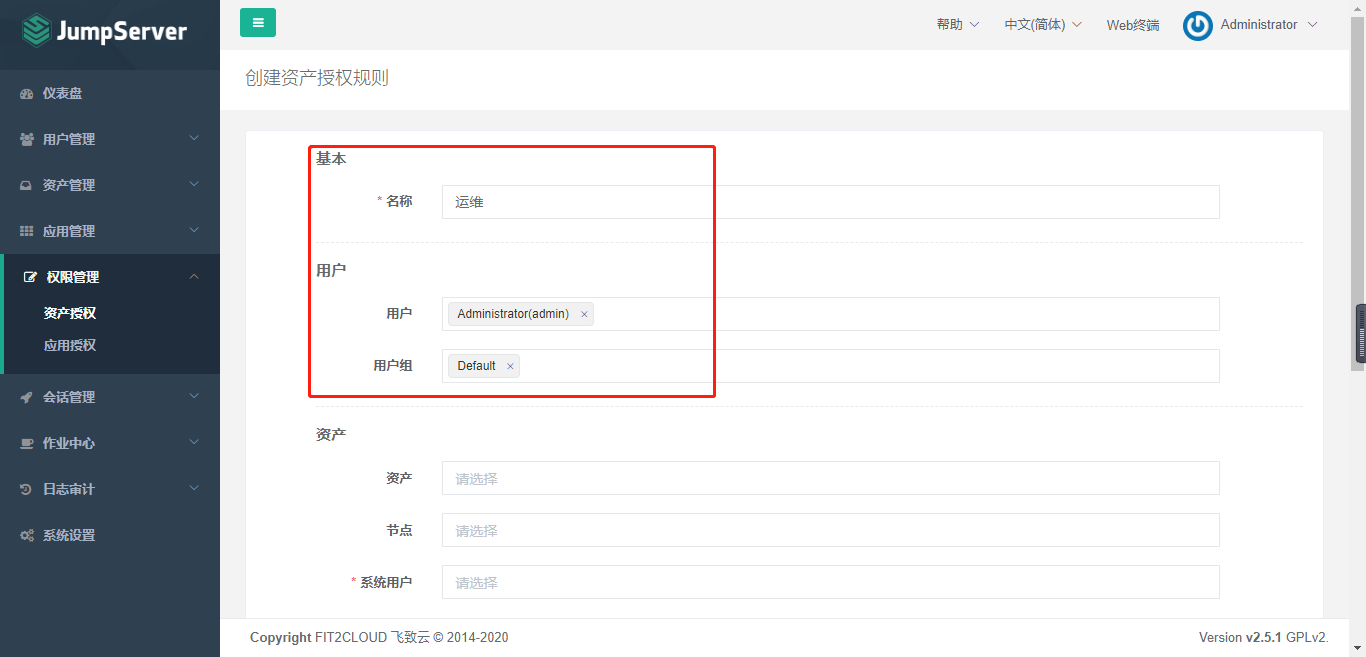Viewport: 1366px width, 657px height.
Task: Click the JumpServer logo icon
Action: (x=37, y=30)
